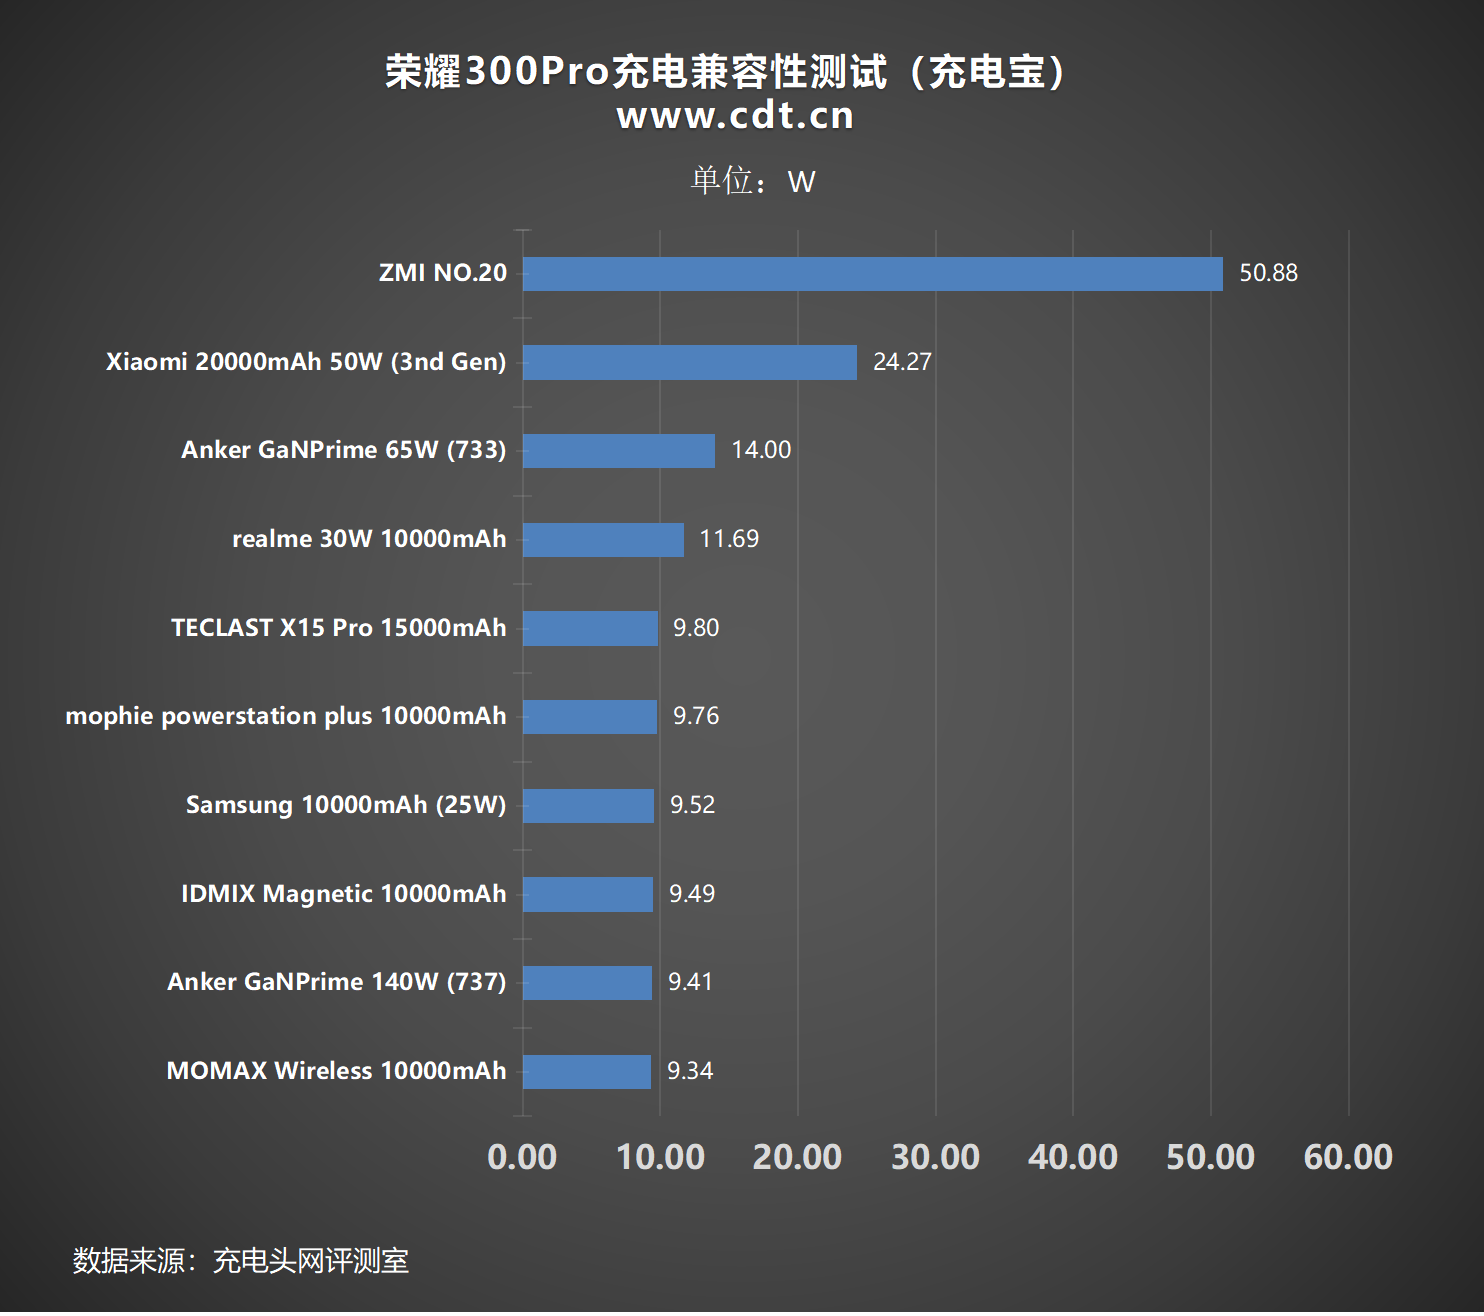The width and height of the screenshot is (1484, 1316).
Task: Click the 30.00 axis label
Action: click(936, 1157)
